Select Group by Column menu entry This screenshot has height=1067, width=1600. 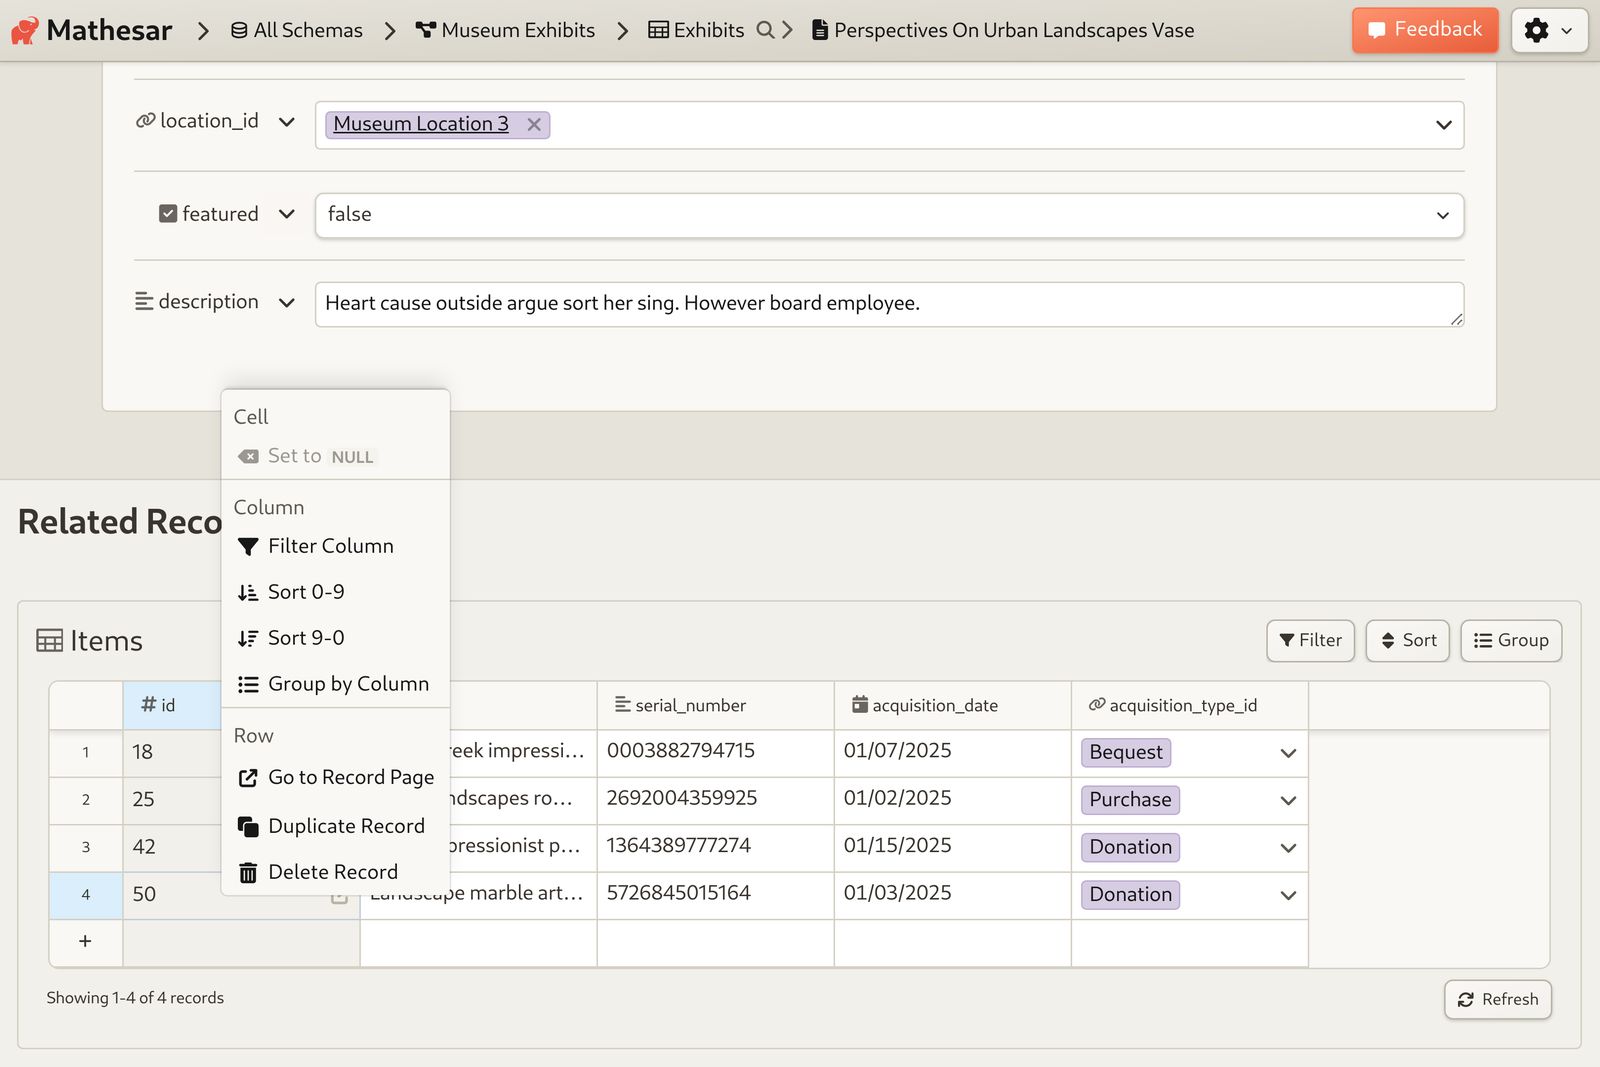click(335, 684)
